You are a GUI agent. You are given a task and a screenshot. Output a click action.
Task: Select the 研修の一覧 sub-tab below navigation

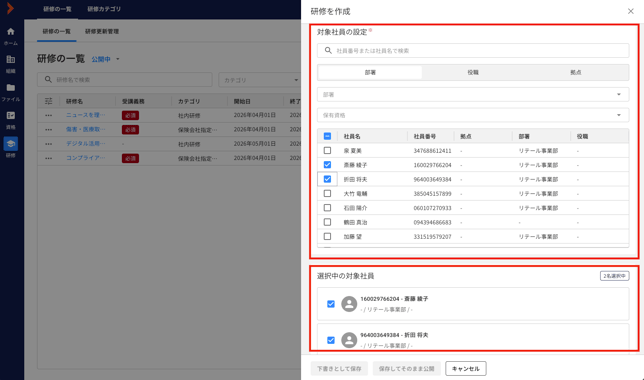click(57, 31)
